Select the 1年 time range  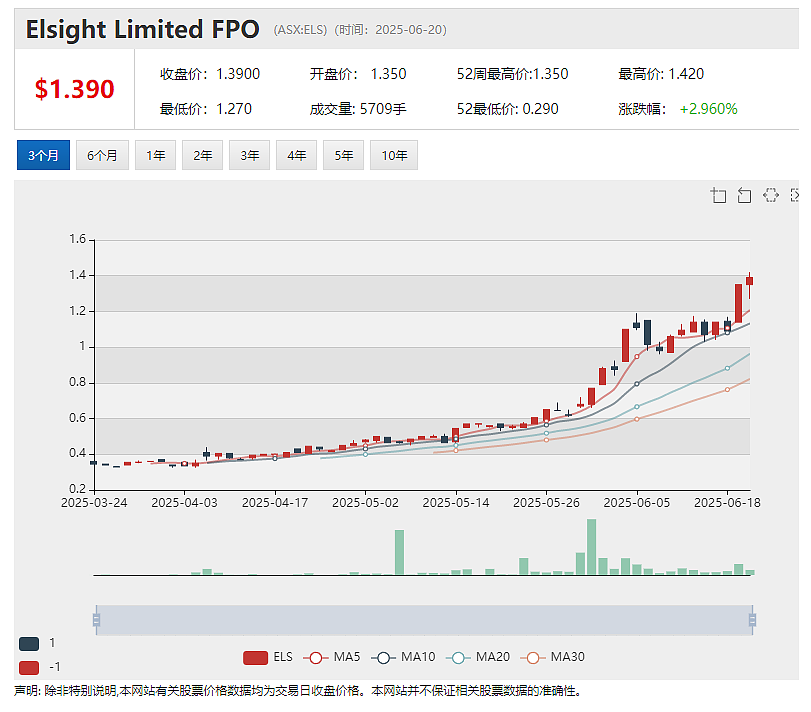pos(156,155)
